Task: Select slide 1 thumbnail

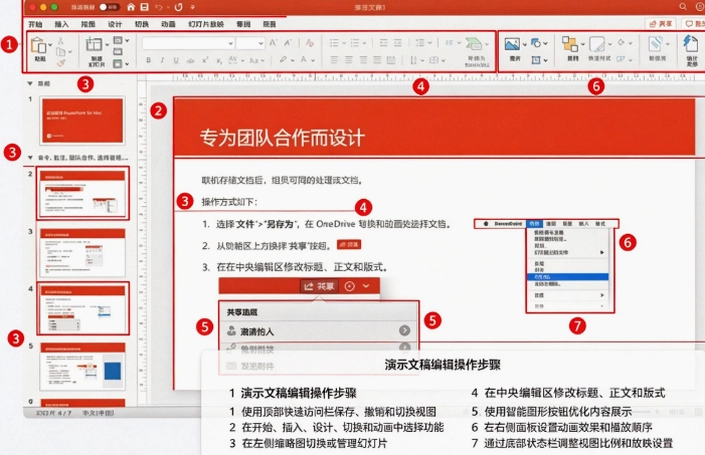Action: tap(82, 120)
